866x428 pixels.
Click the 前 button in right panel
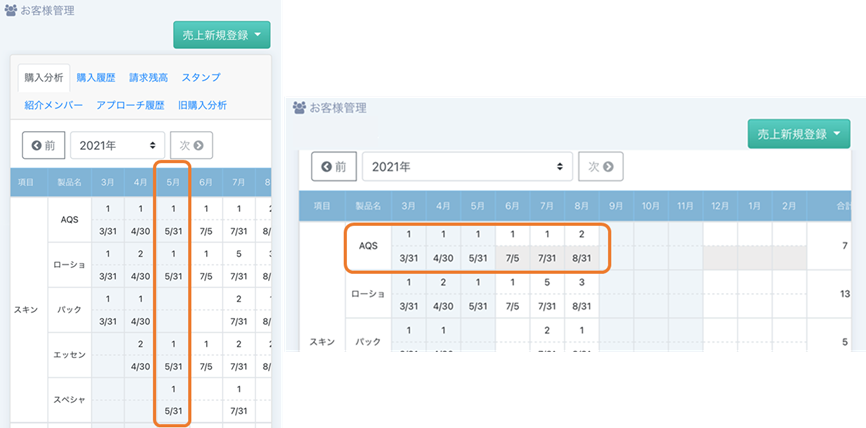(x=334, y=166)
